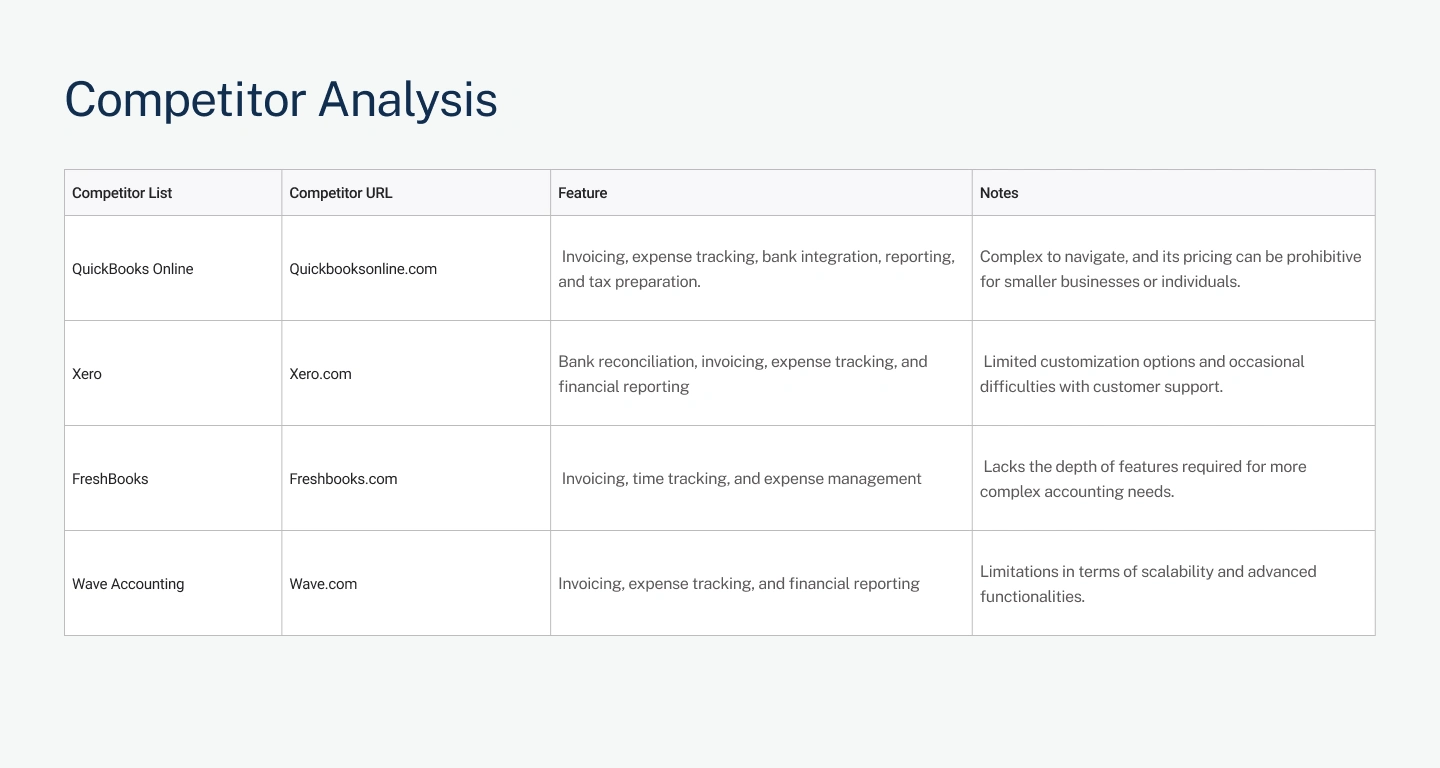This screenshot has width=1440, height=768.
Task: Select the QuickBooks Online cell
Action: tap(133, 269)
